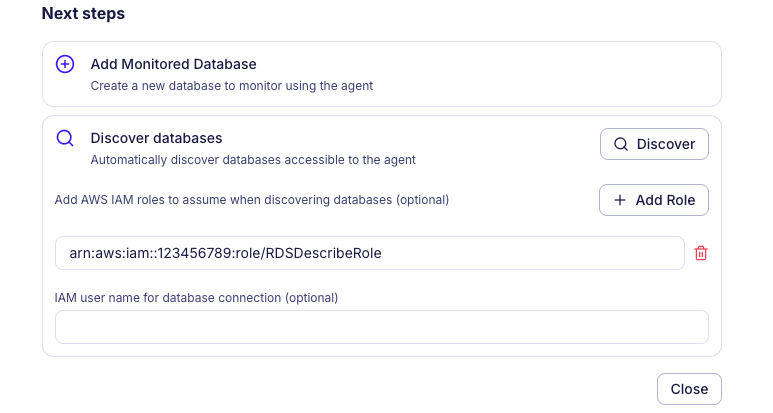Click the magnifier icon inside Discover button
773x413 pixels.
point(621,144)
